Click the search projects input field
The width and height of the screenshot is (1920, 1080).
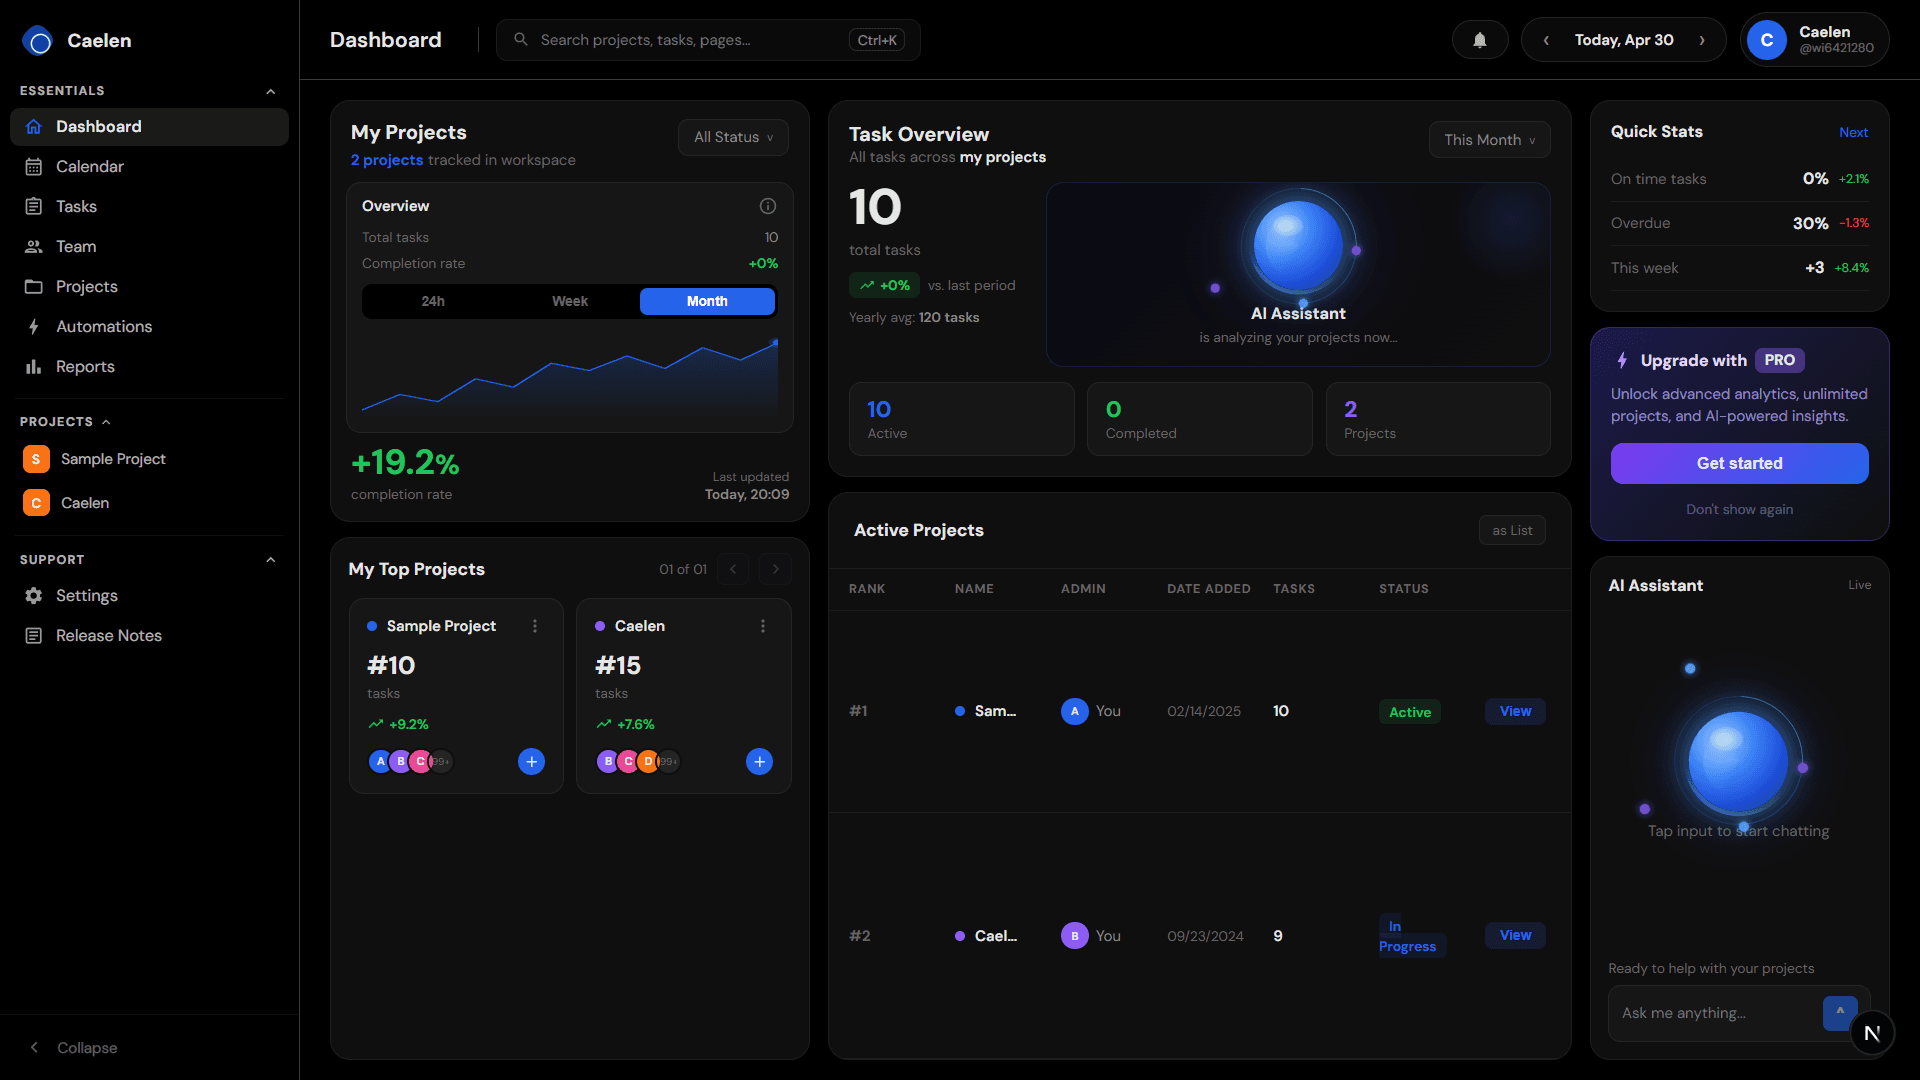[708, 40]
